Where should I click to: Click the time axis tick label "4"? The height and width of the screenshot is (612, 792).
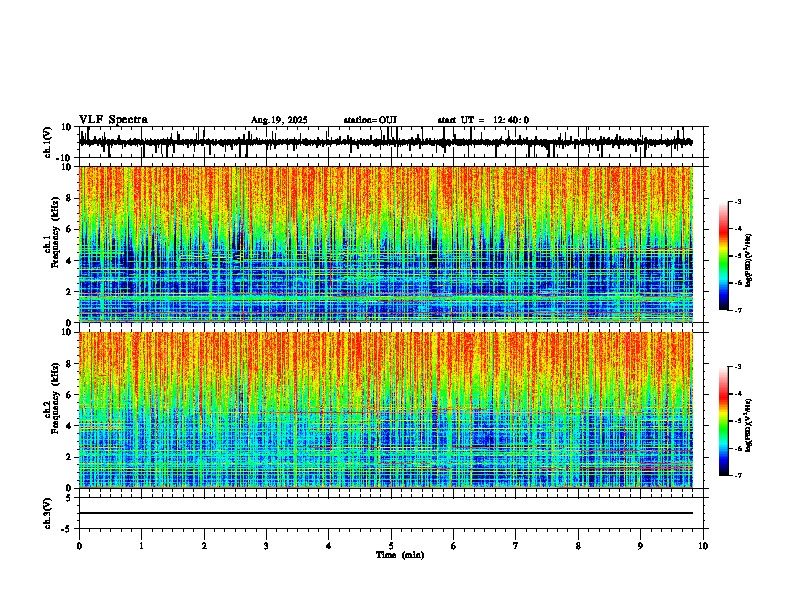[x=329, y=546]
